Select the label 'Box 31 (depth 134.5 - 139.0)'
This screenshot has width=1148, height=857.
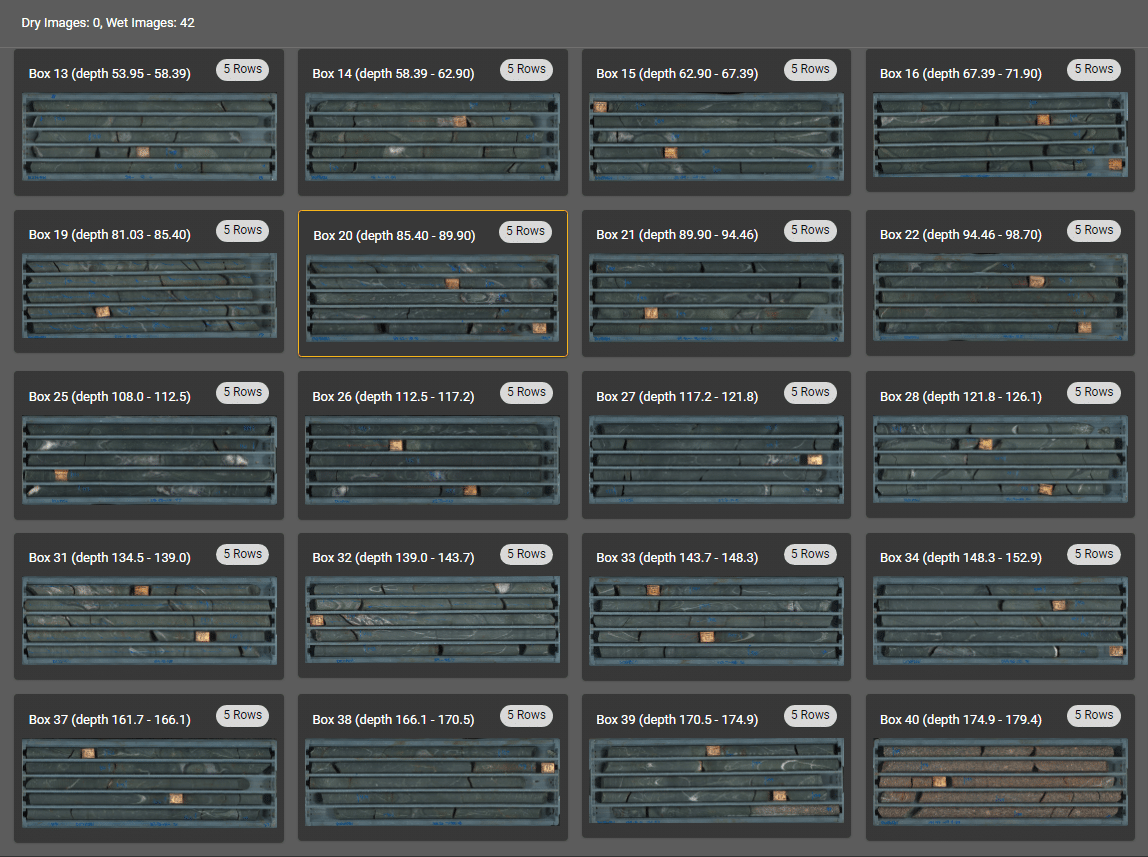[x=110, y=558]
